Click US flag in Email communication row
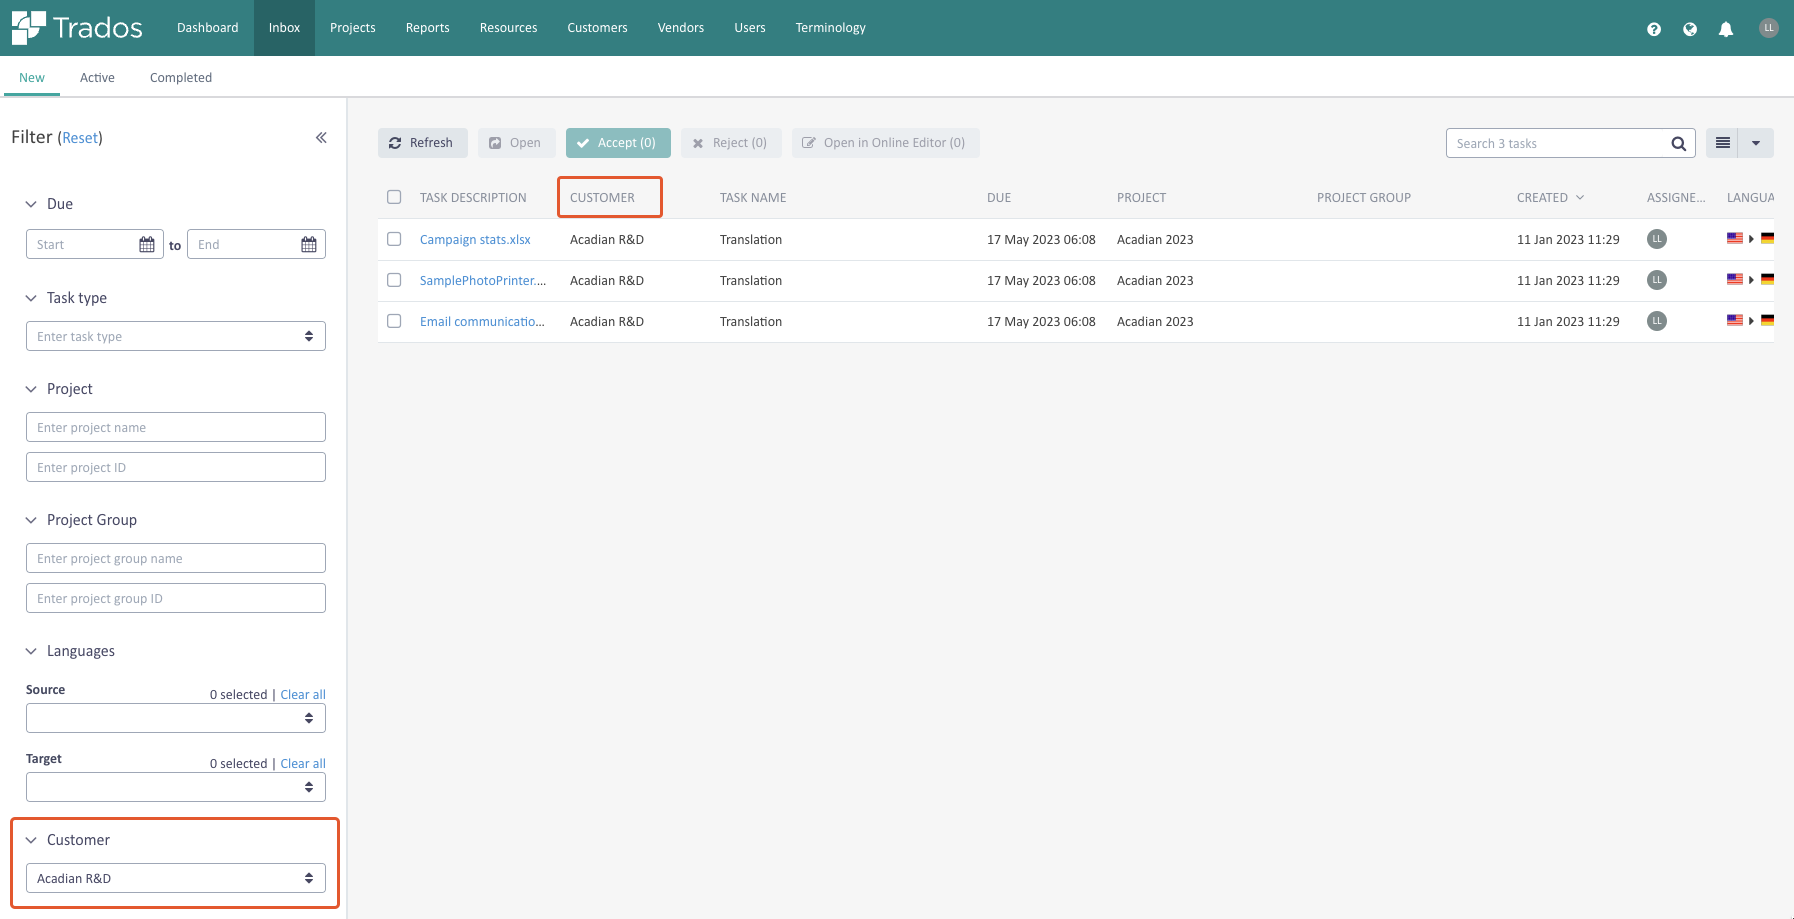1794x919 pixels. 1735,320
